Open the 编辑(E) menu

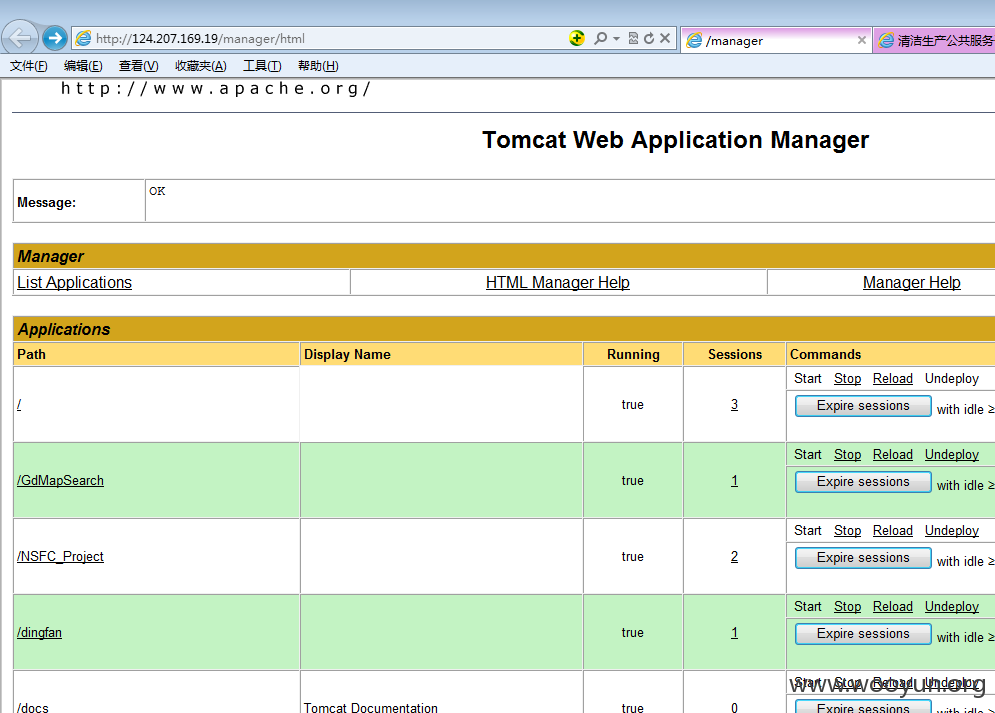click(83, 66)
